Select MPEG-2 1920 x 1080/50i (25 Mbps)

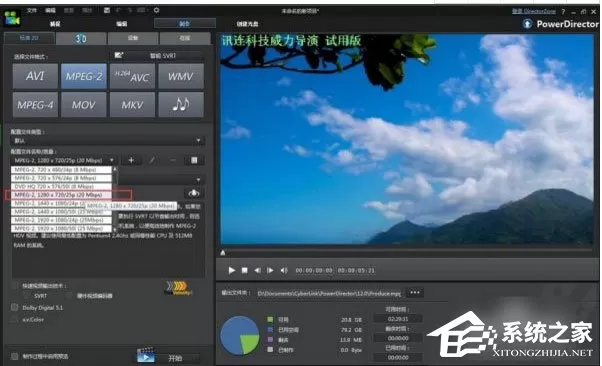click(61, 228)
